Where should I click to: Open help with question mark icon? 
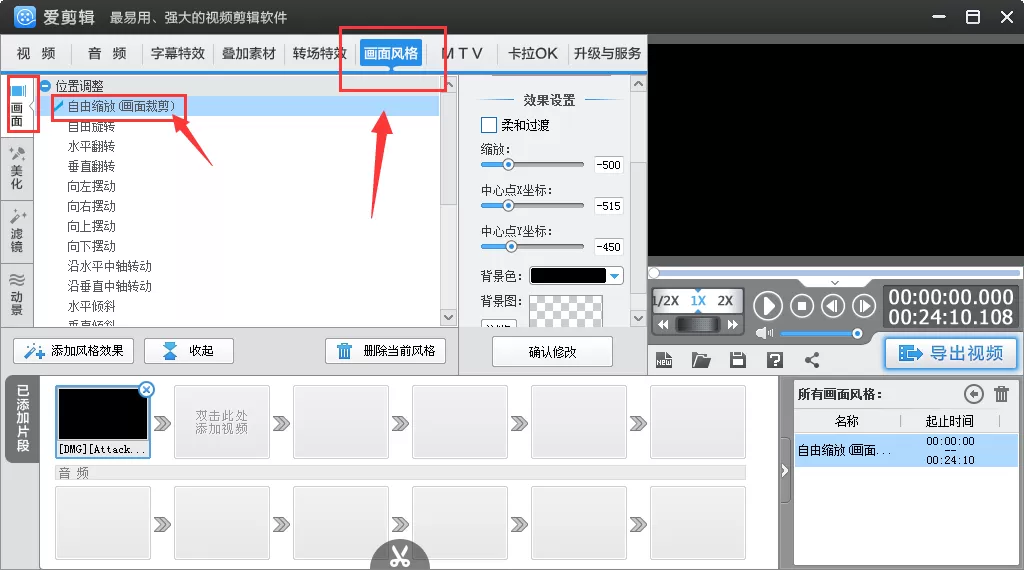coord(775,360)
